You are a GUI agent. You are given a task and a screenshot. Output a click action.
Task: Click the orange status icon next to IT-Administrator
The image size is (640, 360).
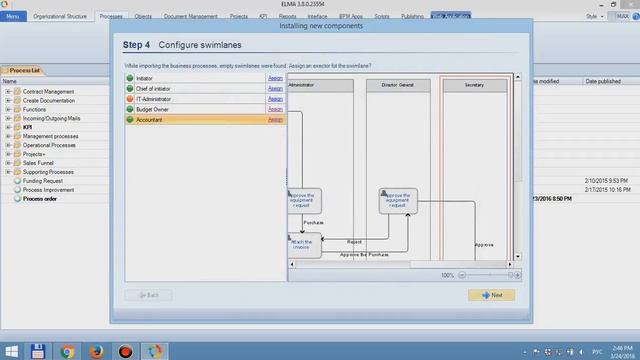130,99
